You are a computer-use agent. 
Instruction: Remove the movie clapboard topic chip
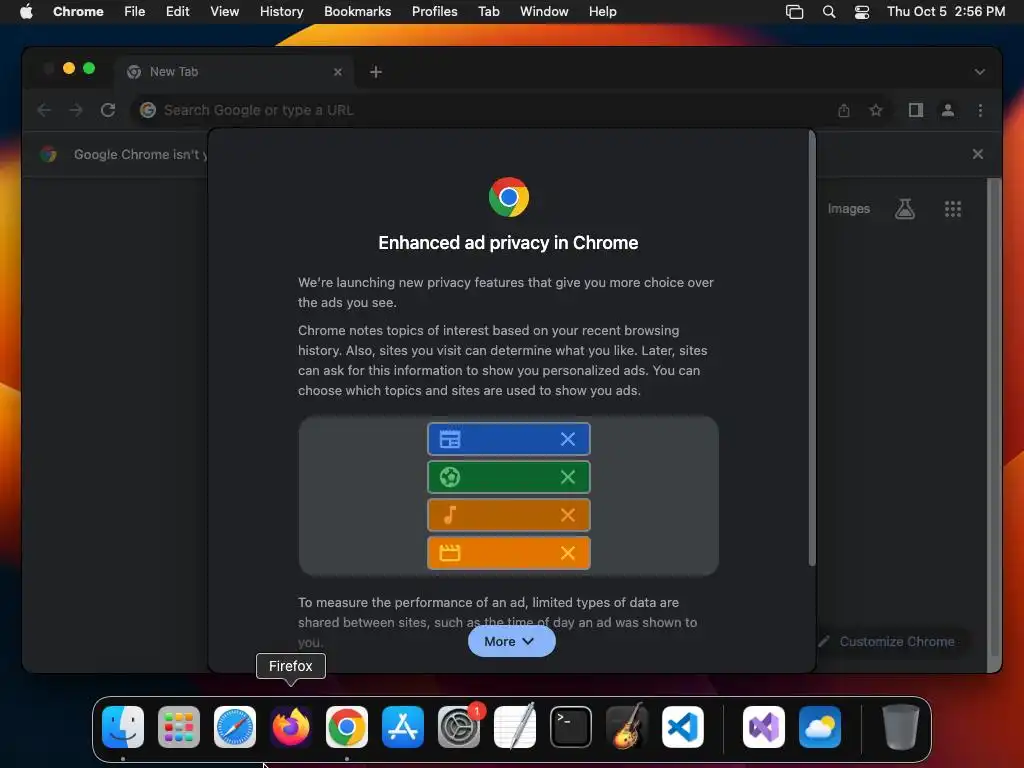coord(568,553)
